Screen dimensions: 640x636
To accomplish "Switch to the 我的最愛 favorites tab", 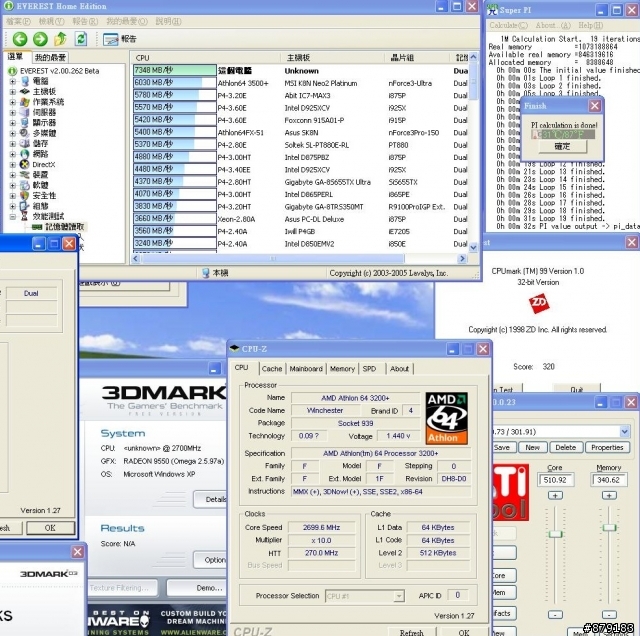I will pyautogui.click(x=49, y=58).
